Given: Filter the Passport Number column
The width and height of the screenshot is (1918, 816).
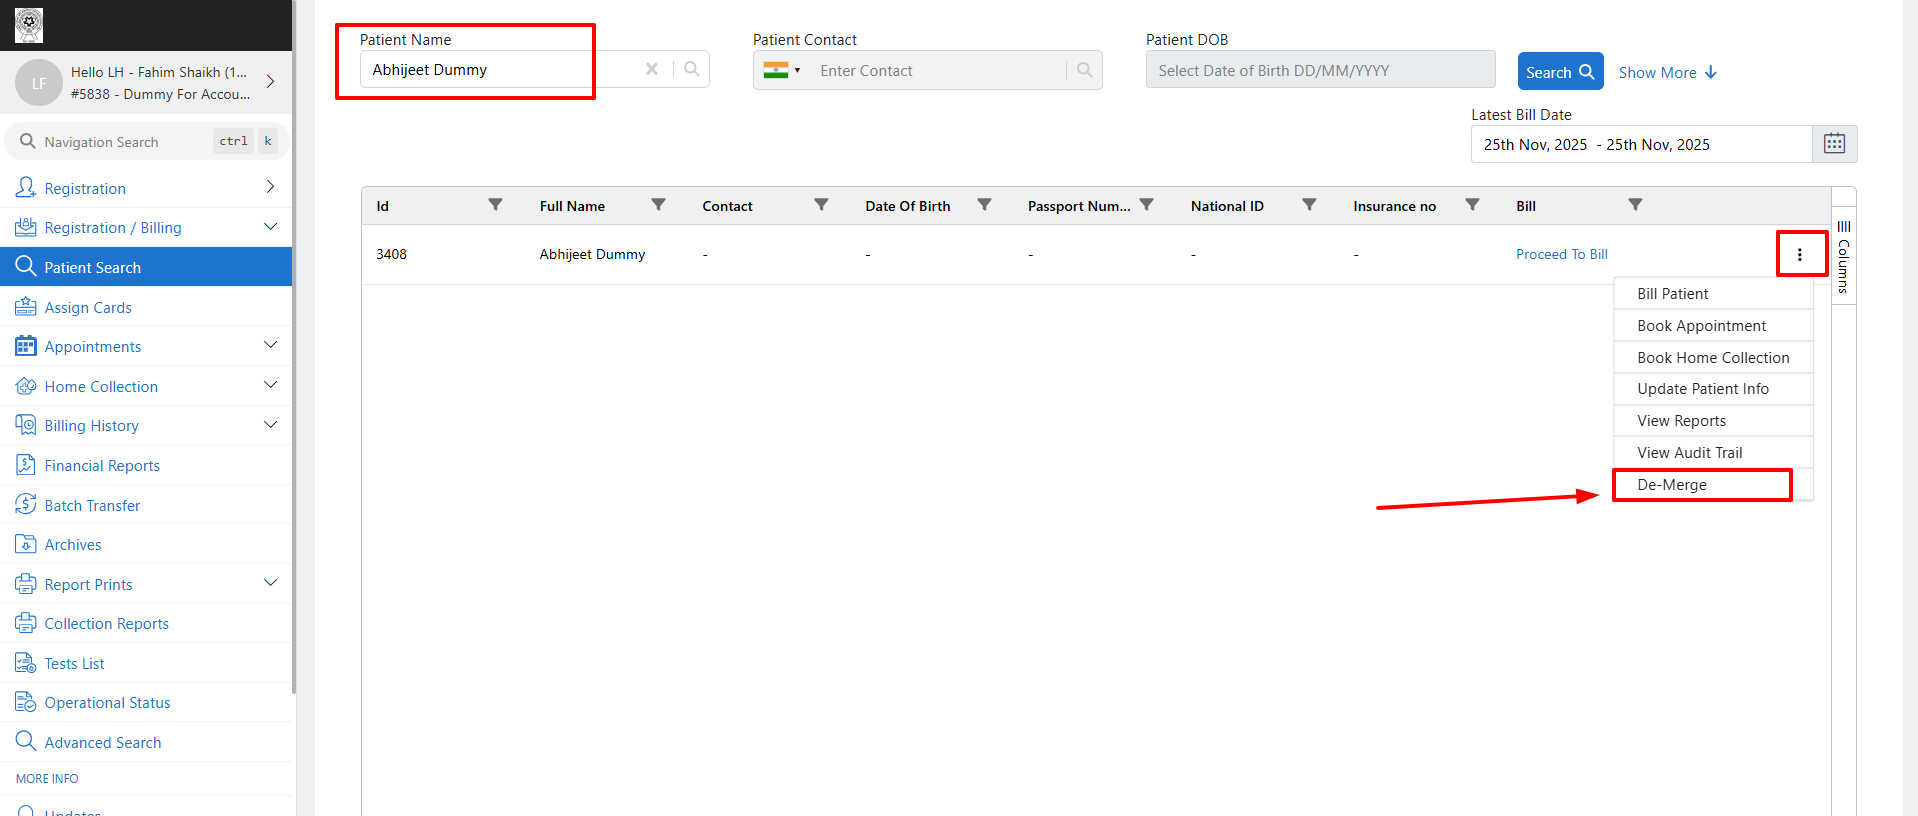Looking at the screenshot, I should pyautogui.click(x=1147, y=205).
